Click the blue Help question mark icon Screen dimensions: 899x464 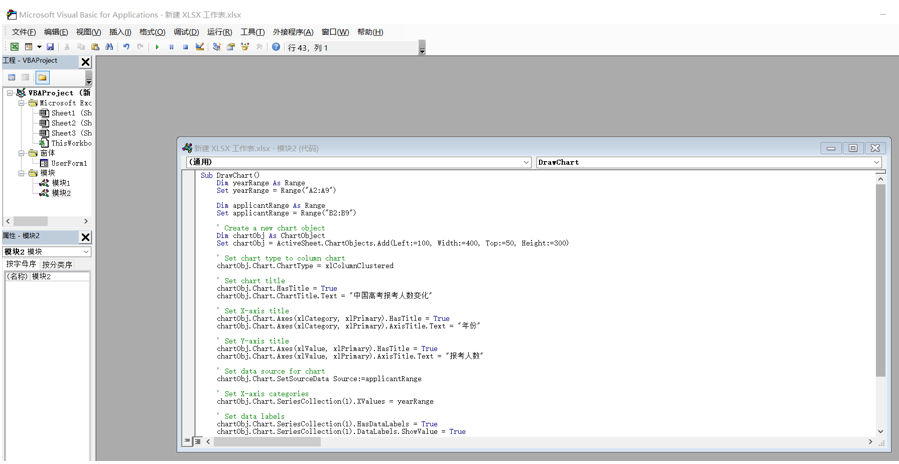click(276, 47)
